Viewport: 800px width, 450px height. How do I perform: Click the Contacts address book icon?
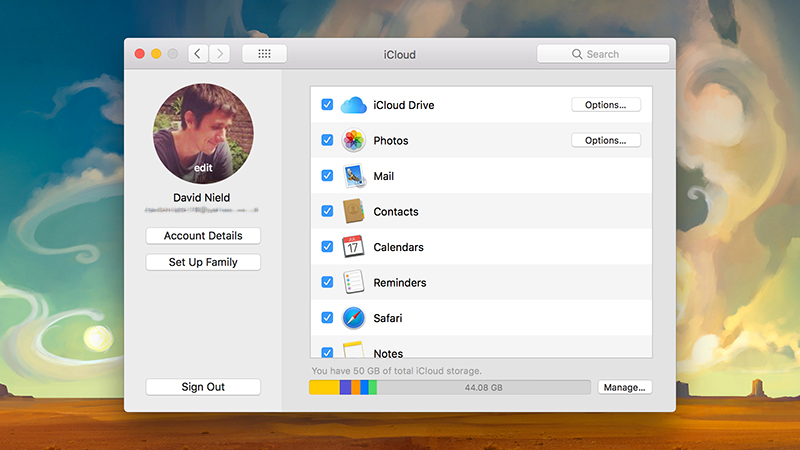(x=353, y=211)
